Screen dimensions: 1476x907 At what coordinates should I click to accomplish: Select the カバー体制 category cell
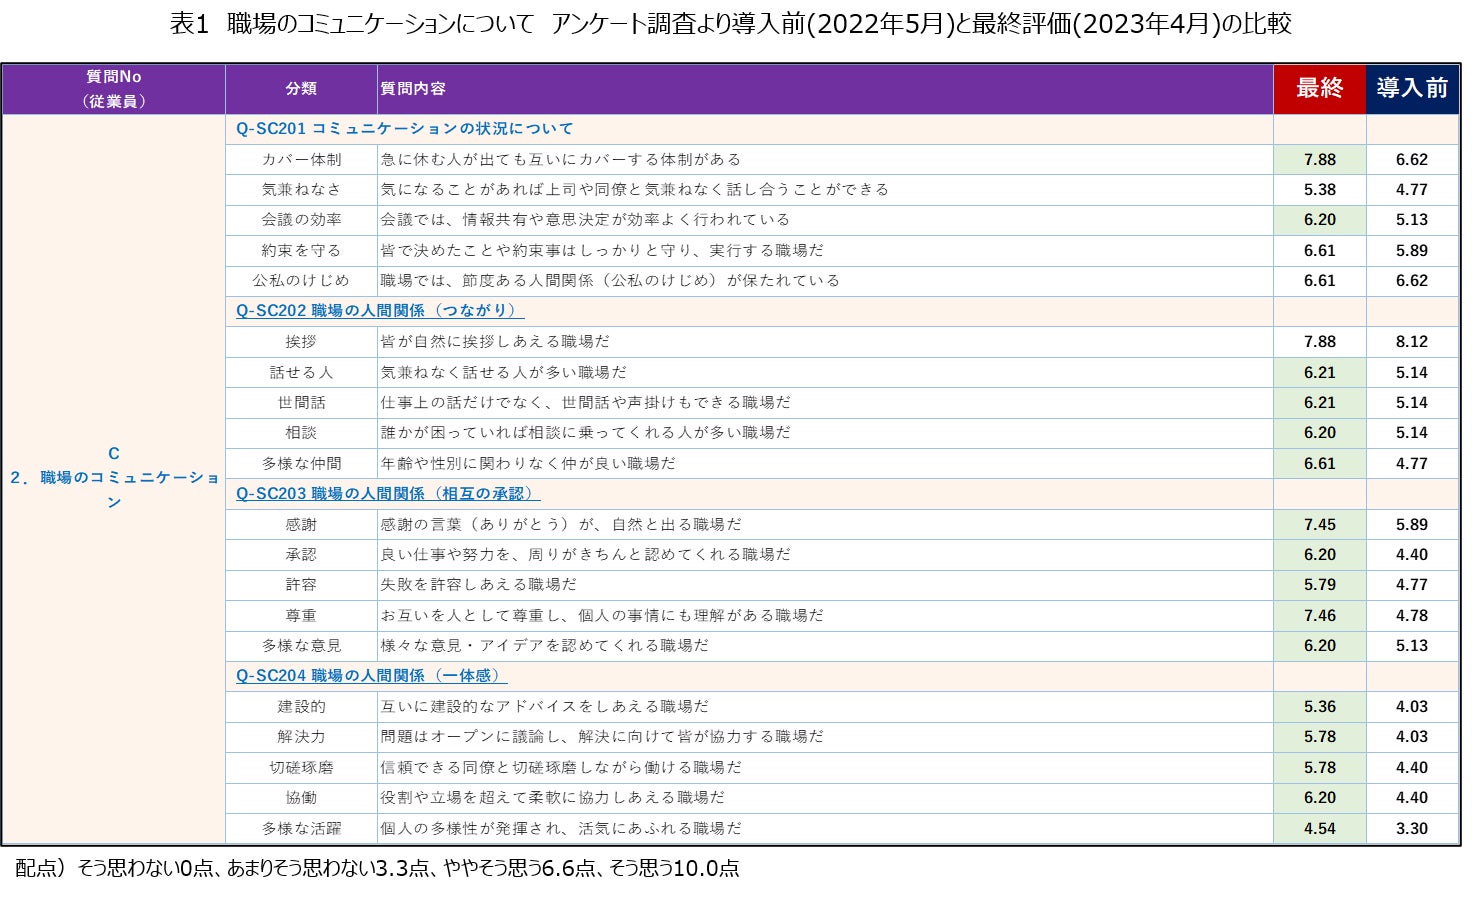(301, 160)
